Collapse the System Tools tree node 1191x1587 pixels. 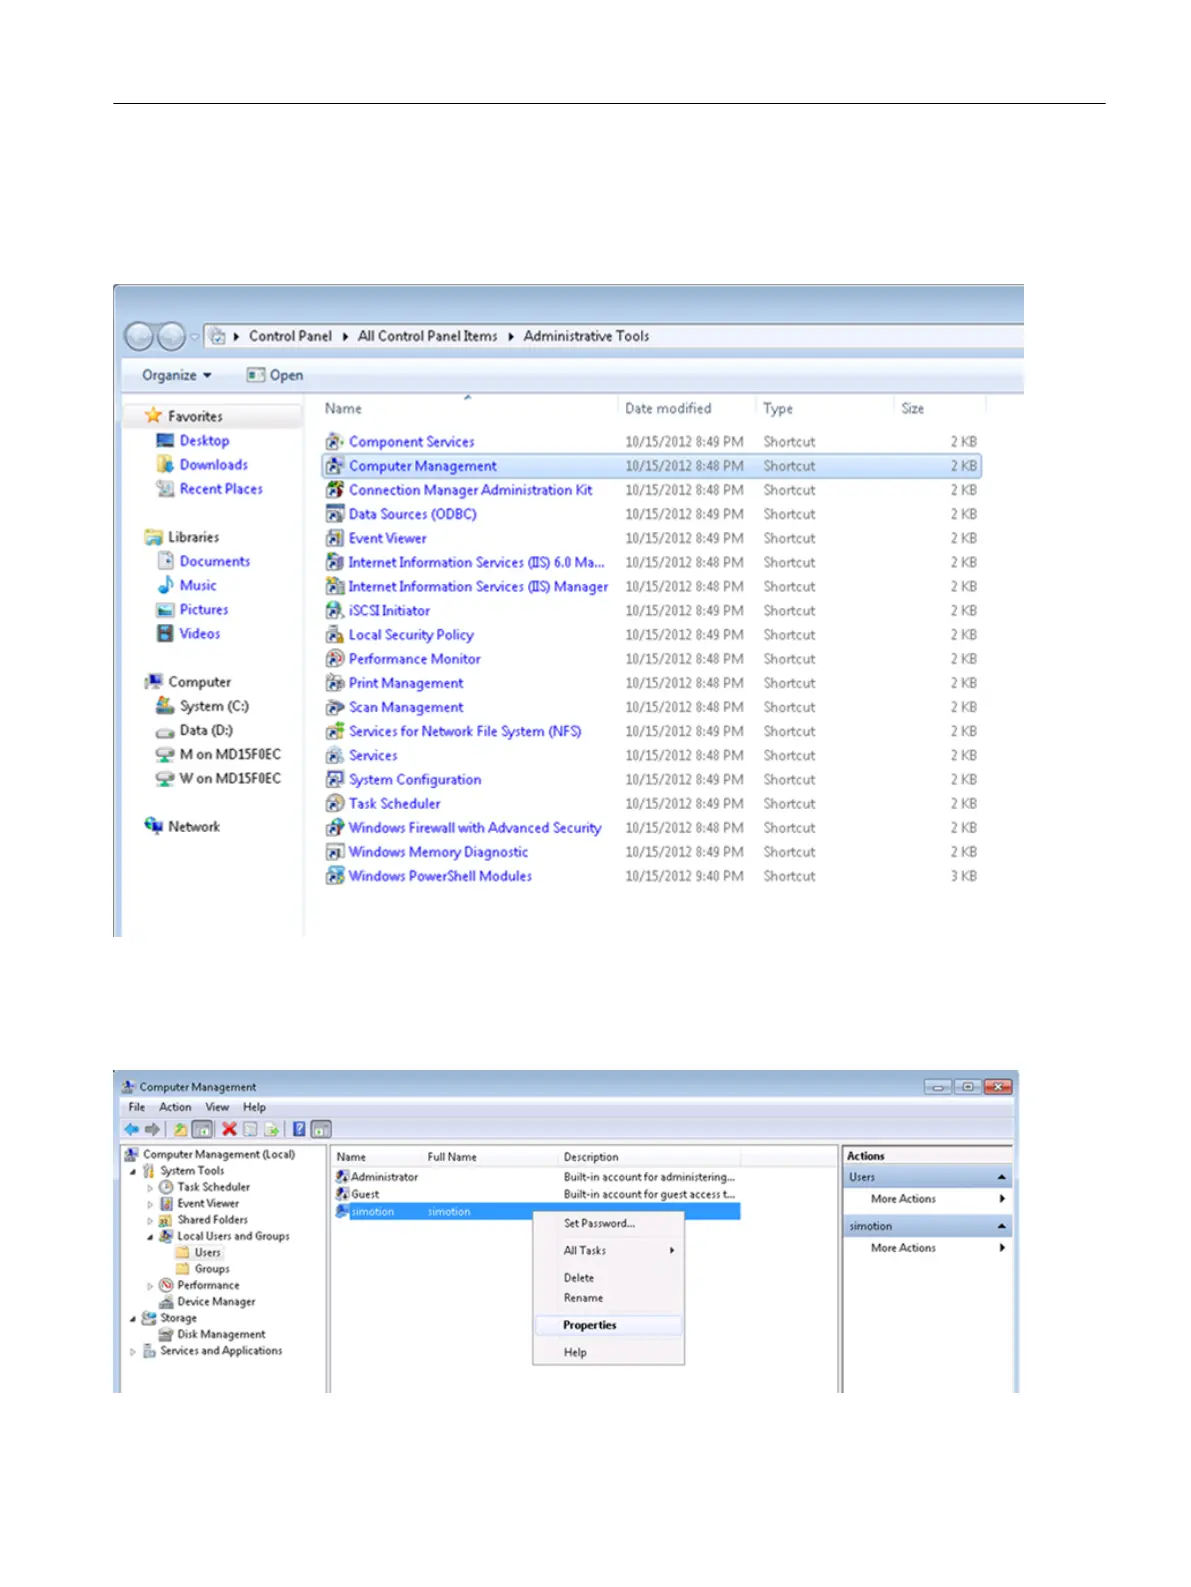click(x=133, y=1171)
